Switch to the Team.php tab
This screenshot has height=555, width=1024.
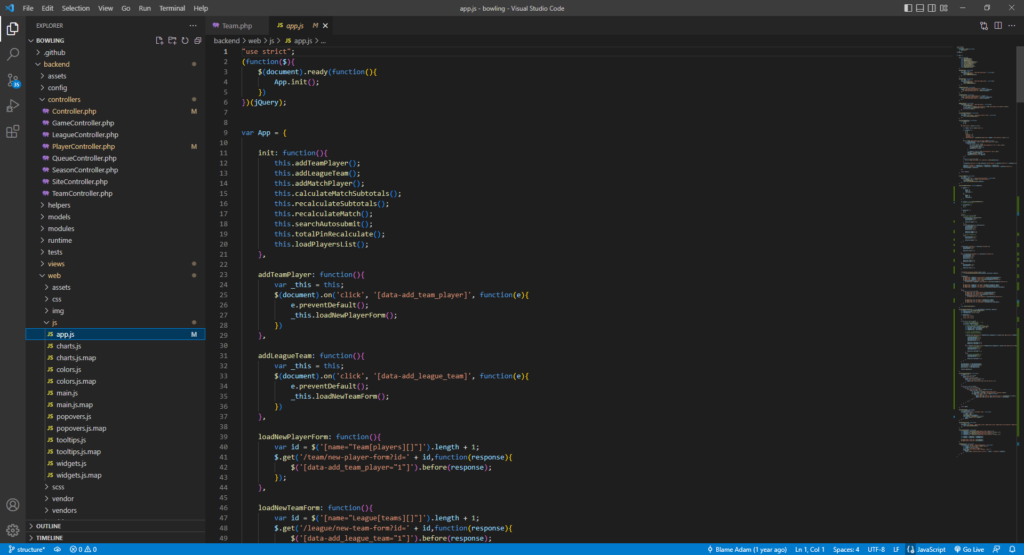point(236,25)
